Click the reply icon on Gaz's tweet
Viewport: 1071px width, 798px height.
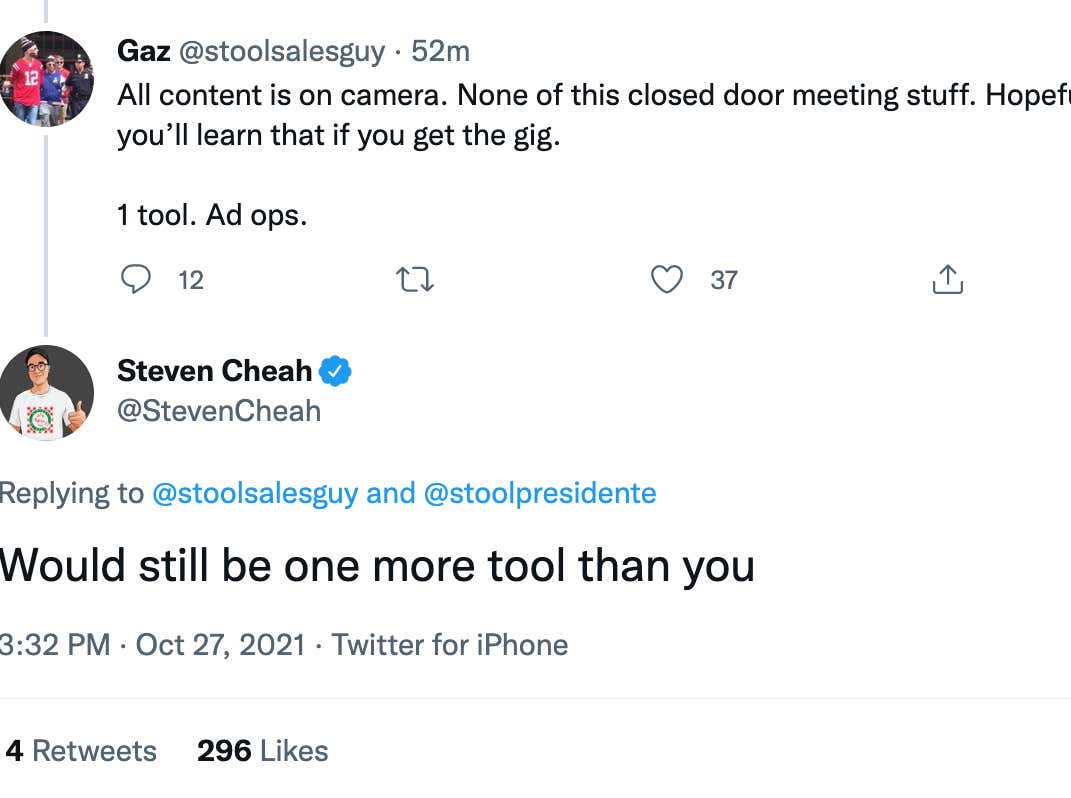click(x=137, y=280)
